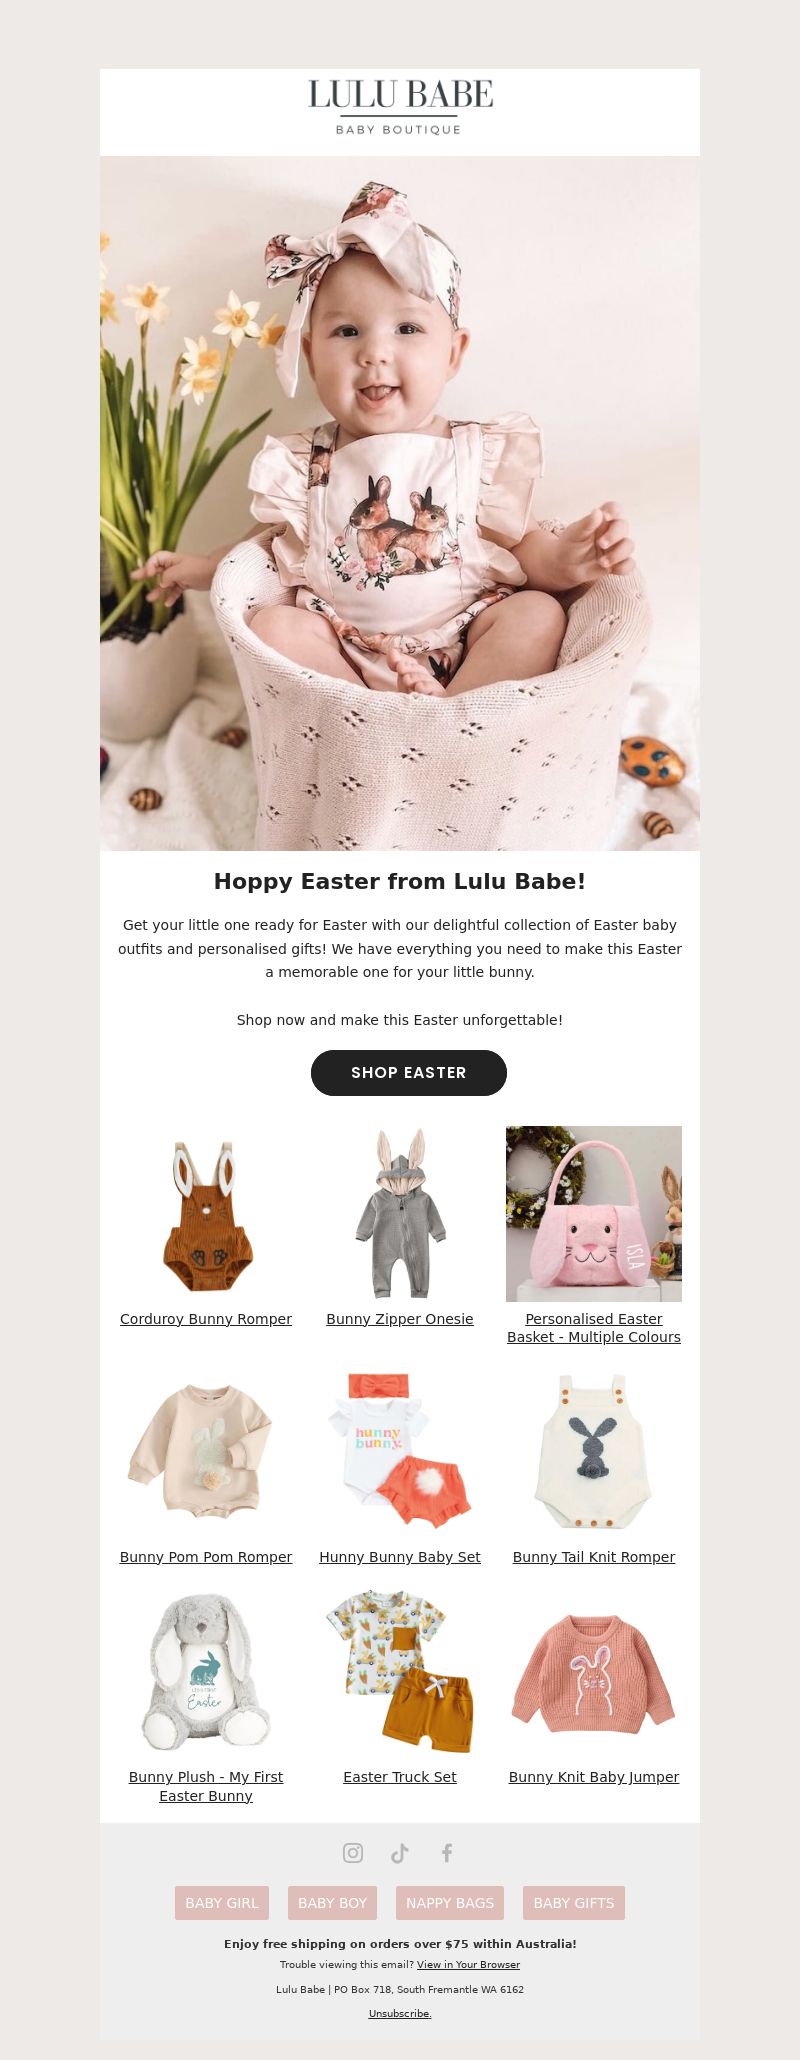Open Bunny Tail Knit Romper link
Image resolution: width=800 pixels, height=2060 pixels.
point(594,1557)
